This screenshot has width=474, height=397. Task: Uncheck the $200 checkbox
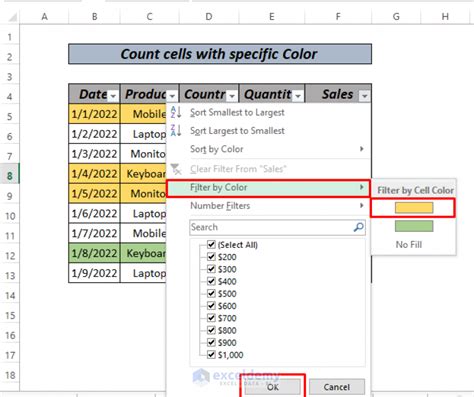[211, 257]
